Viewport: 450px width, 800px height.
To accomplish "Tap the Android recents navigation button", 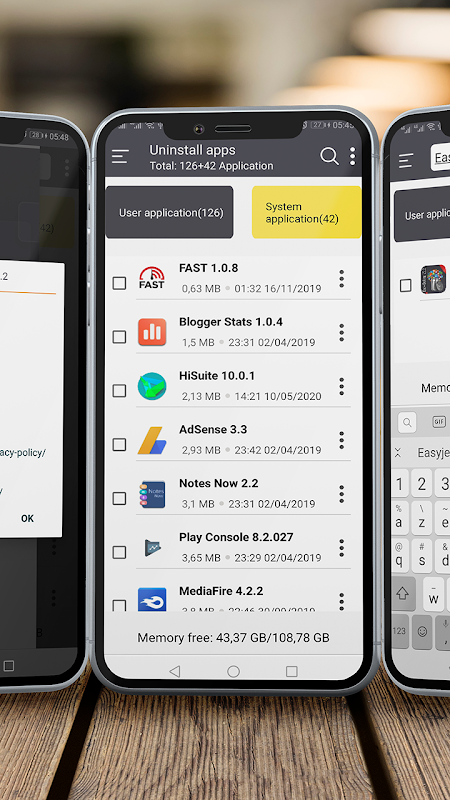I will coord(291,671).
